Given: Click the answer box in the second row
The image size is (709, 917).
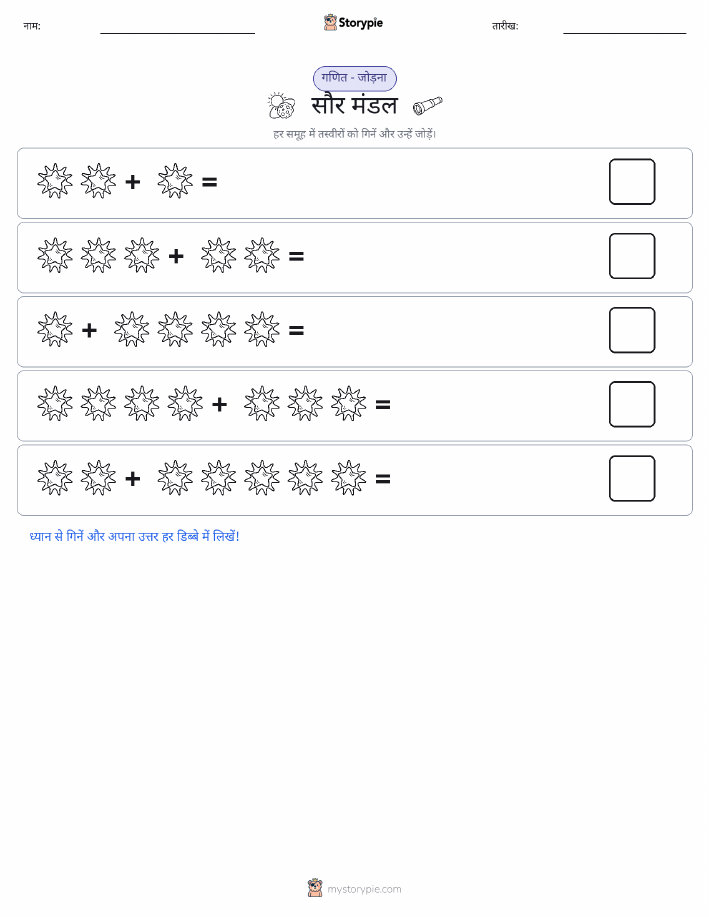Looking at the screenshot, I should [x=632, y=256].
